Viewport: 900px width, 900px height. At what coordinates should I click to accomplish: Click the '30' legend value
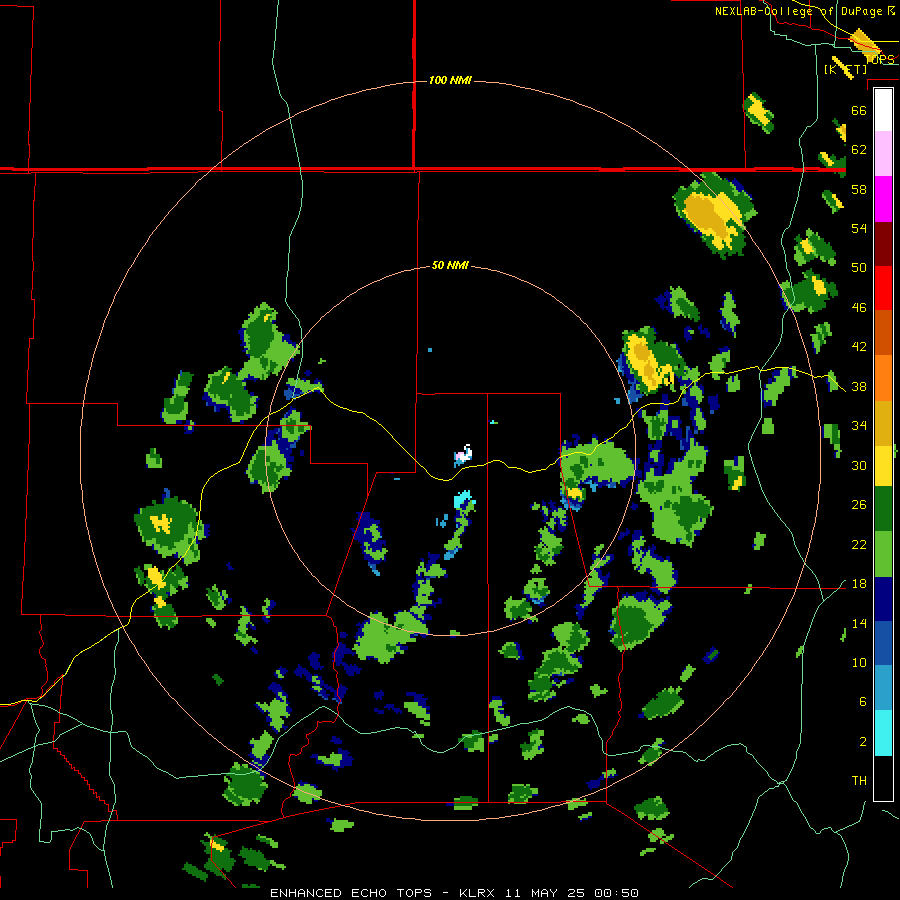(859, 465)
